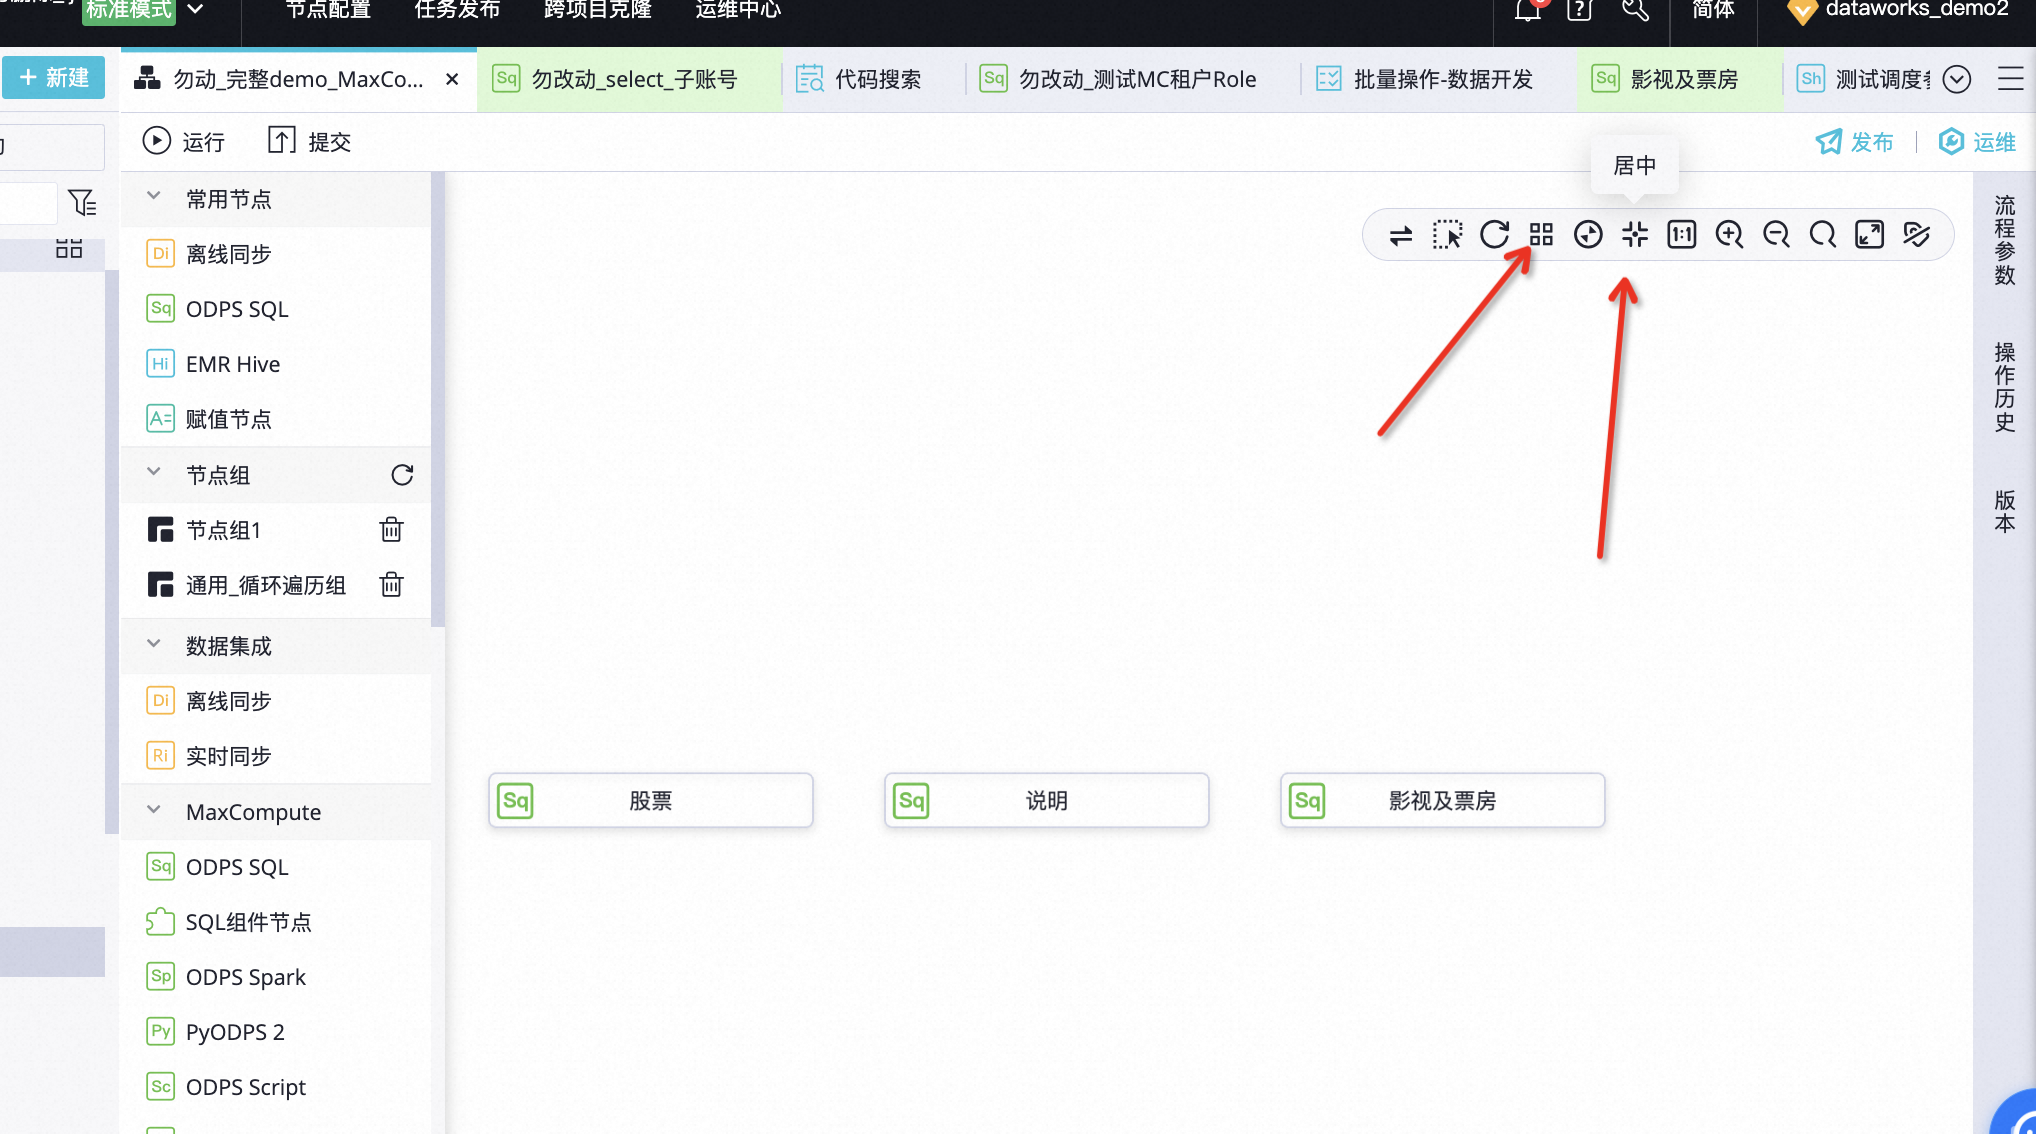
Task: Click the refresh icon in canvas toolbar
Action: pyautogui.click(x=1494, y=235)
